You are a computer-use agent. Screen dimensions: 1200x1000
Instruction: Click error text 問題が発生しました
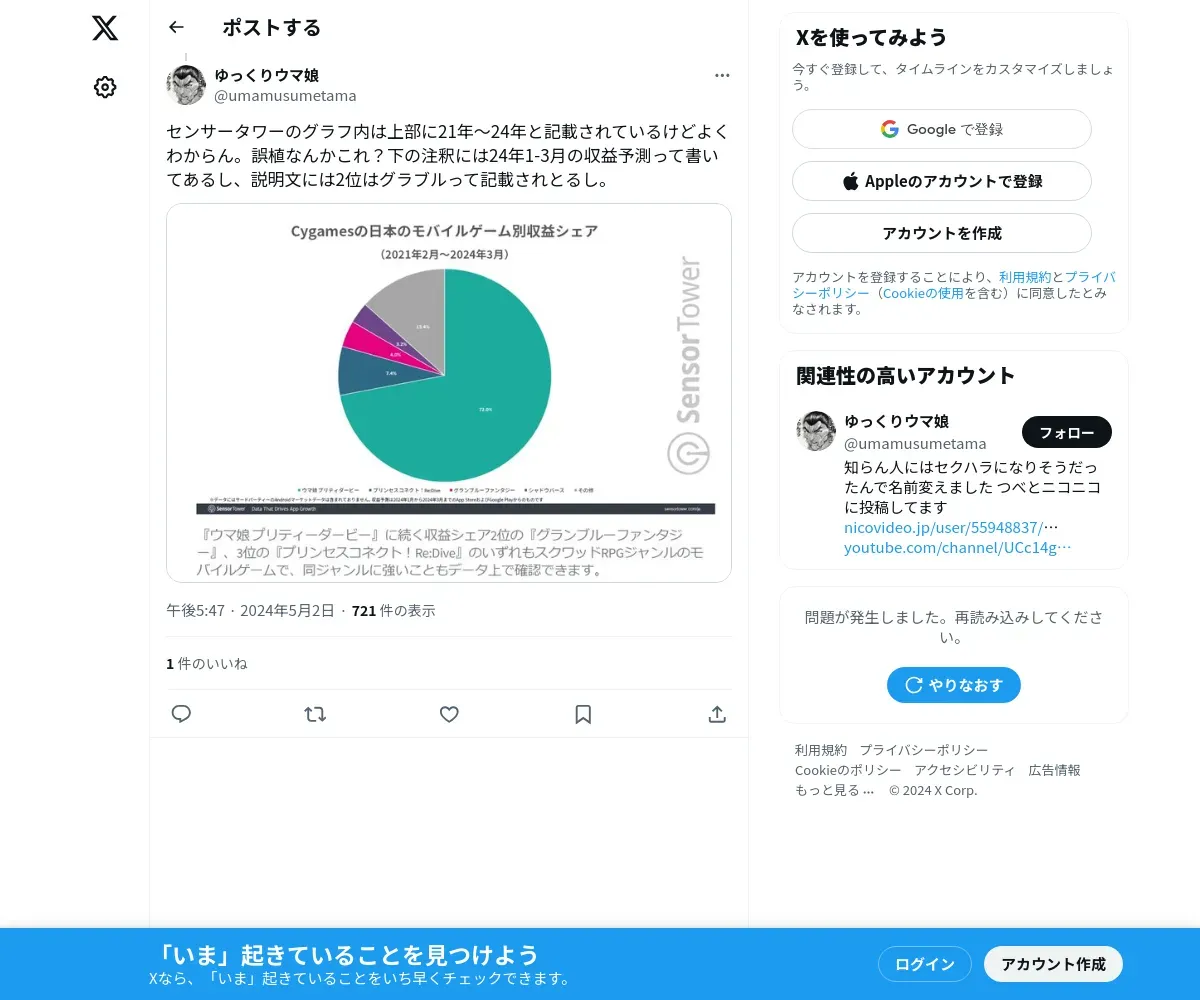954,627
